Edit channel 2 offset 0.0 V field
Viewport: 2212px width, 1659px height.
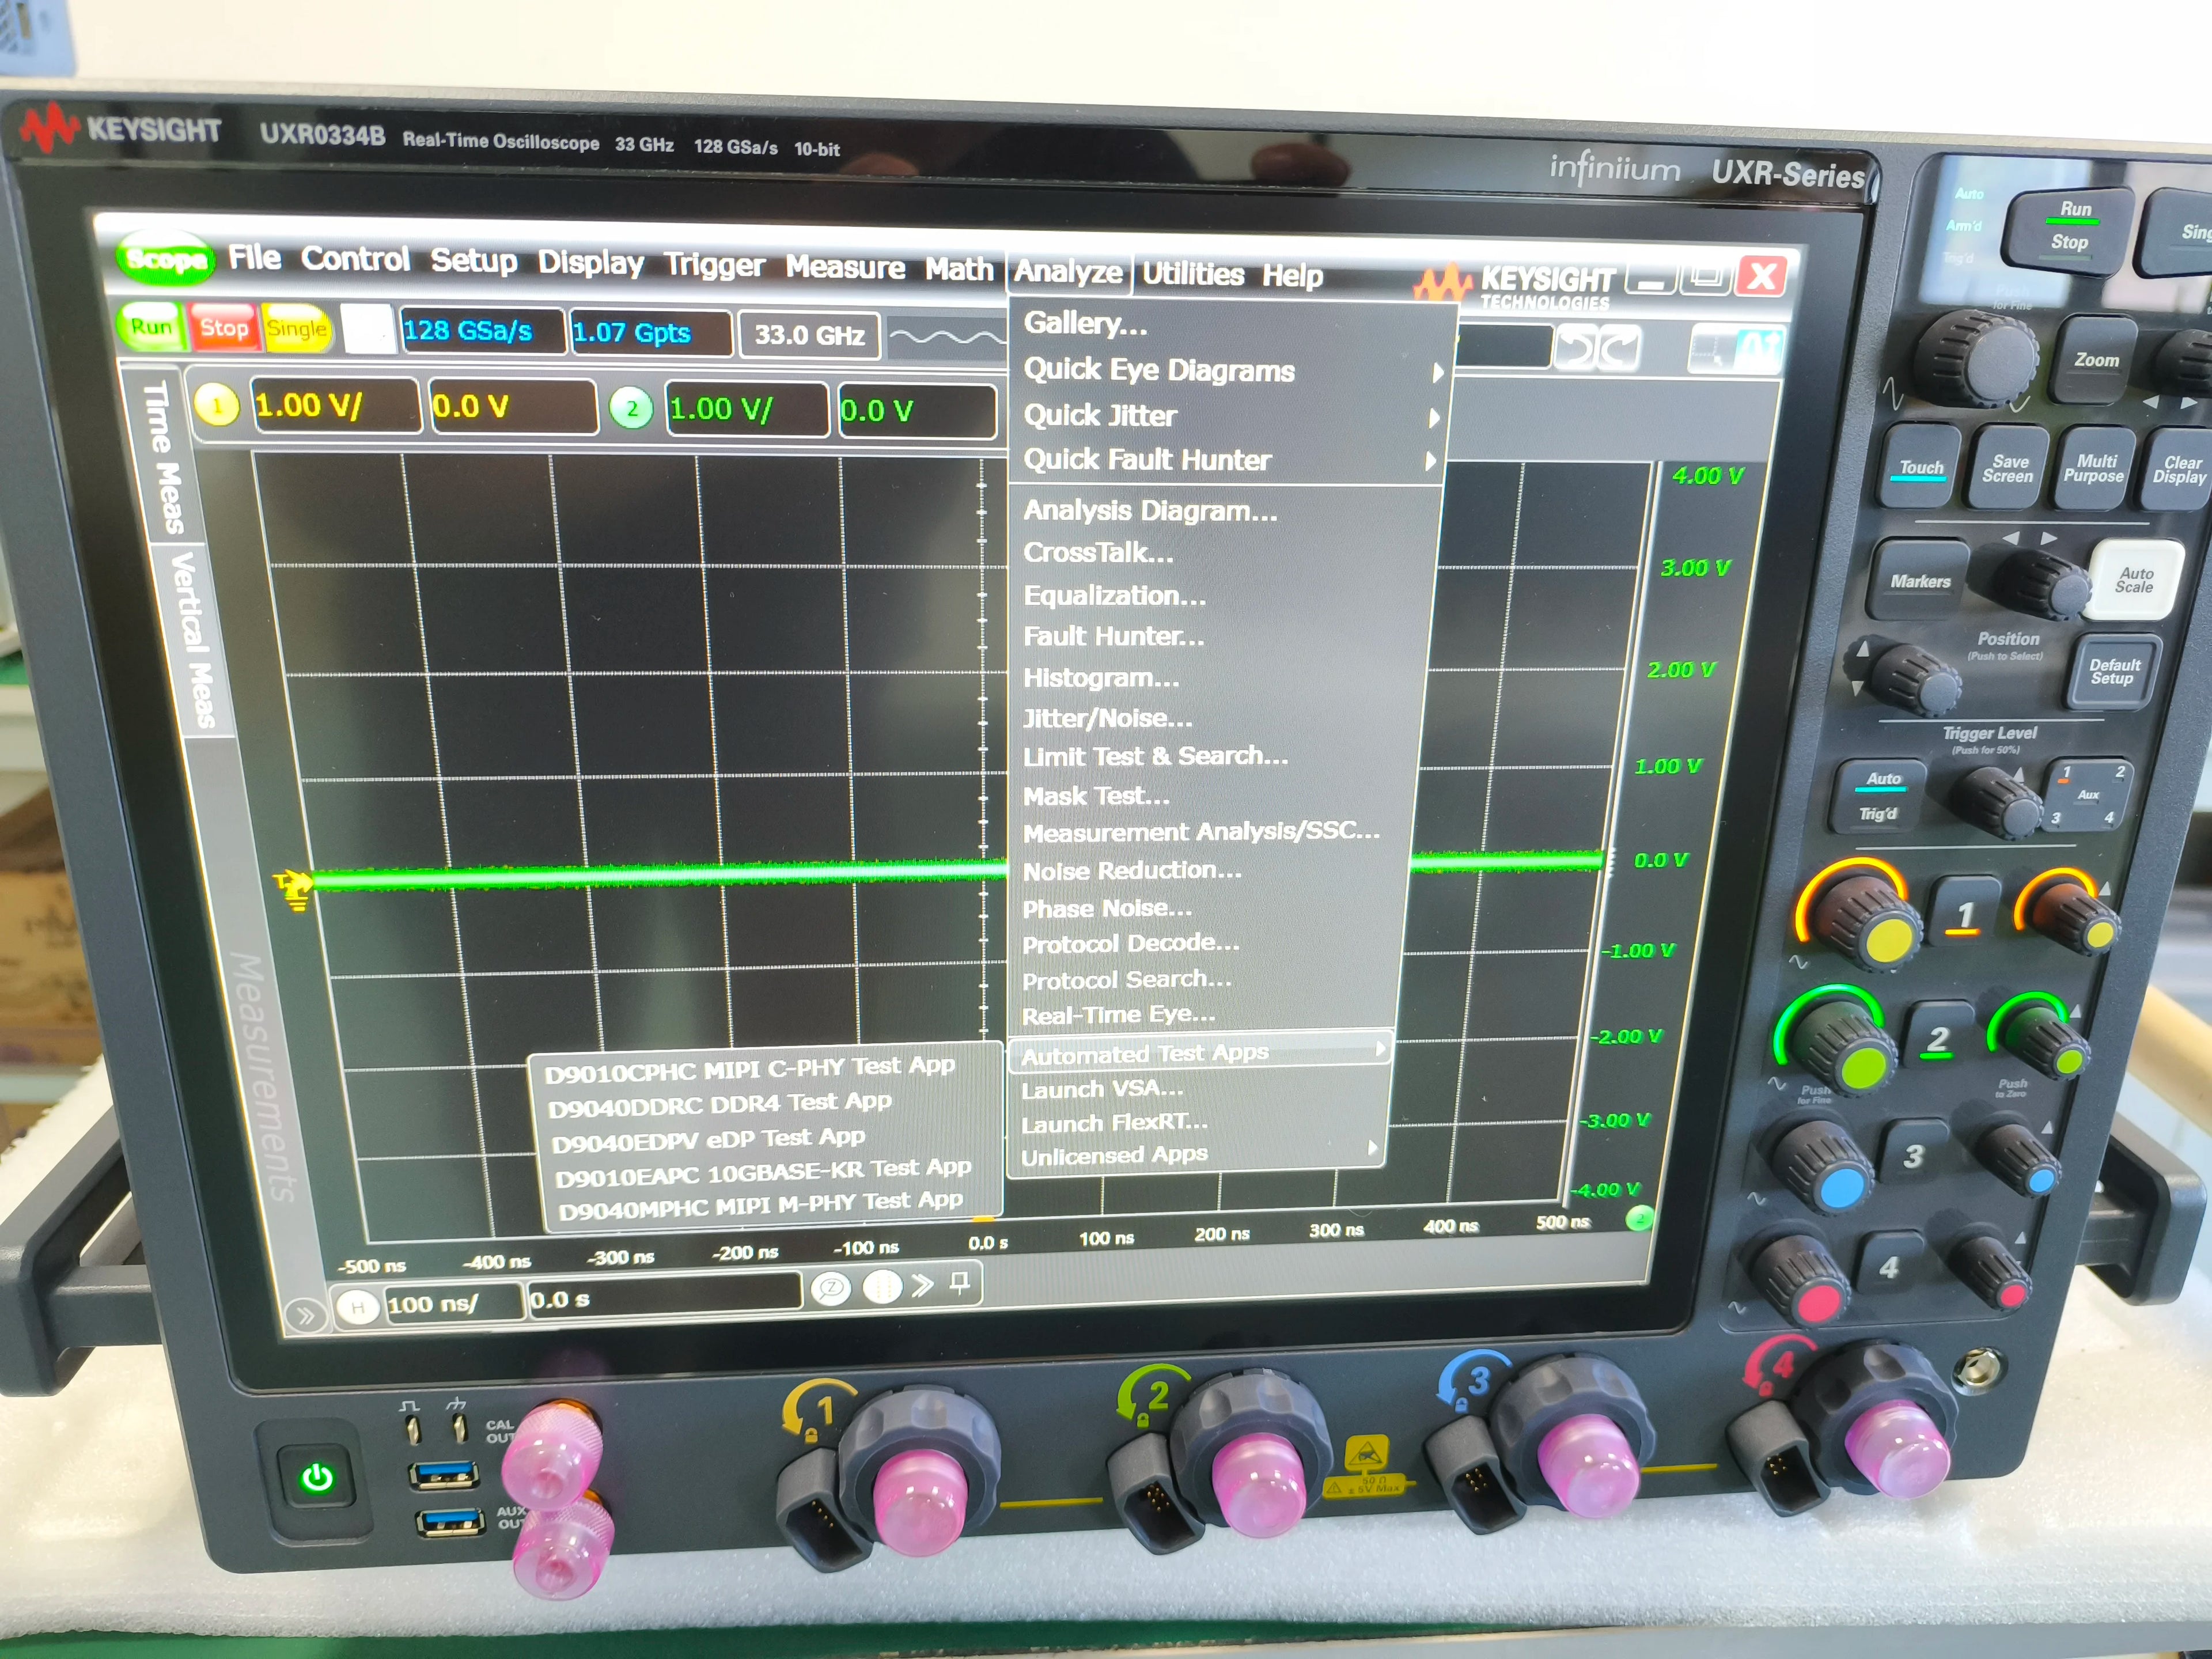coord(917,411)
